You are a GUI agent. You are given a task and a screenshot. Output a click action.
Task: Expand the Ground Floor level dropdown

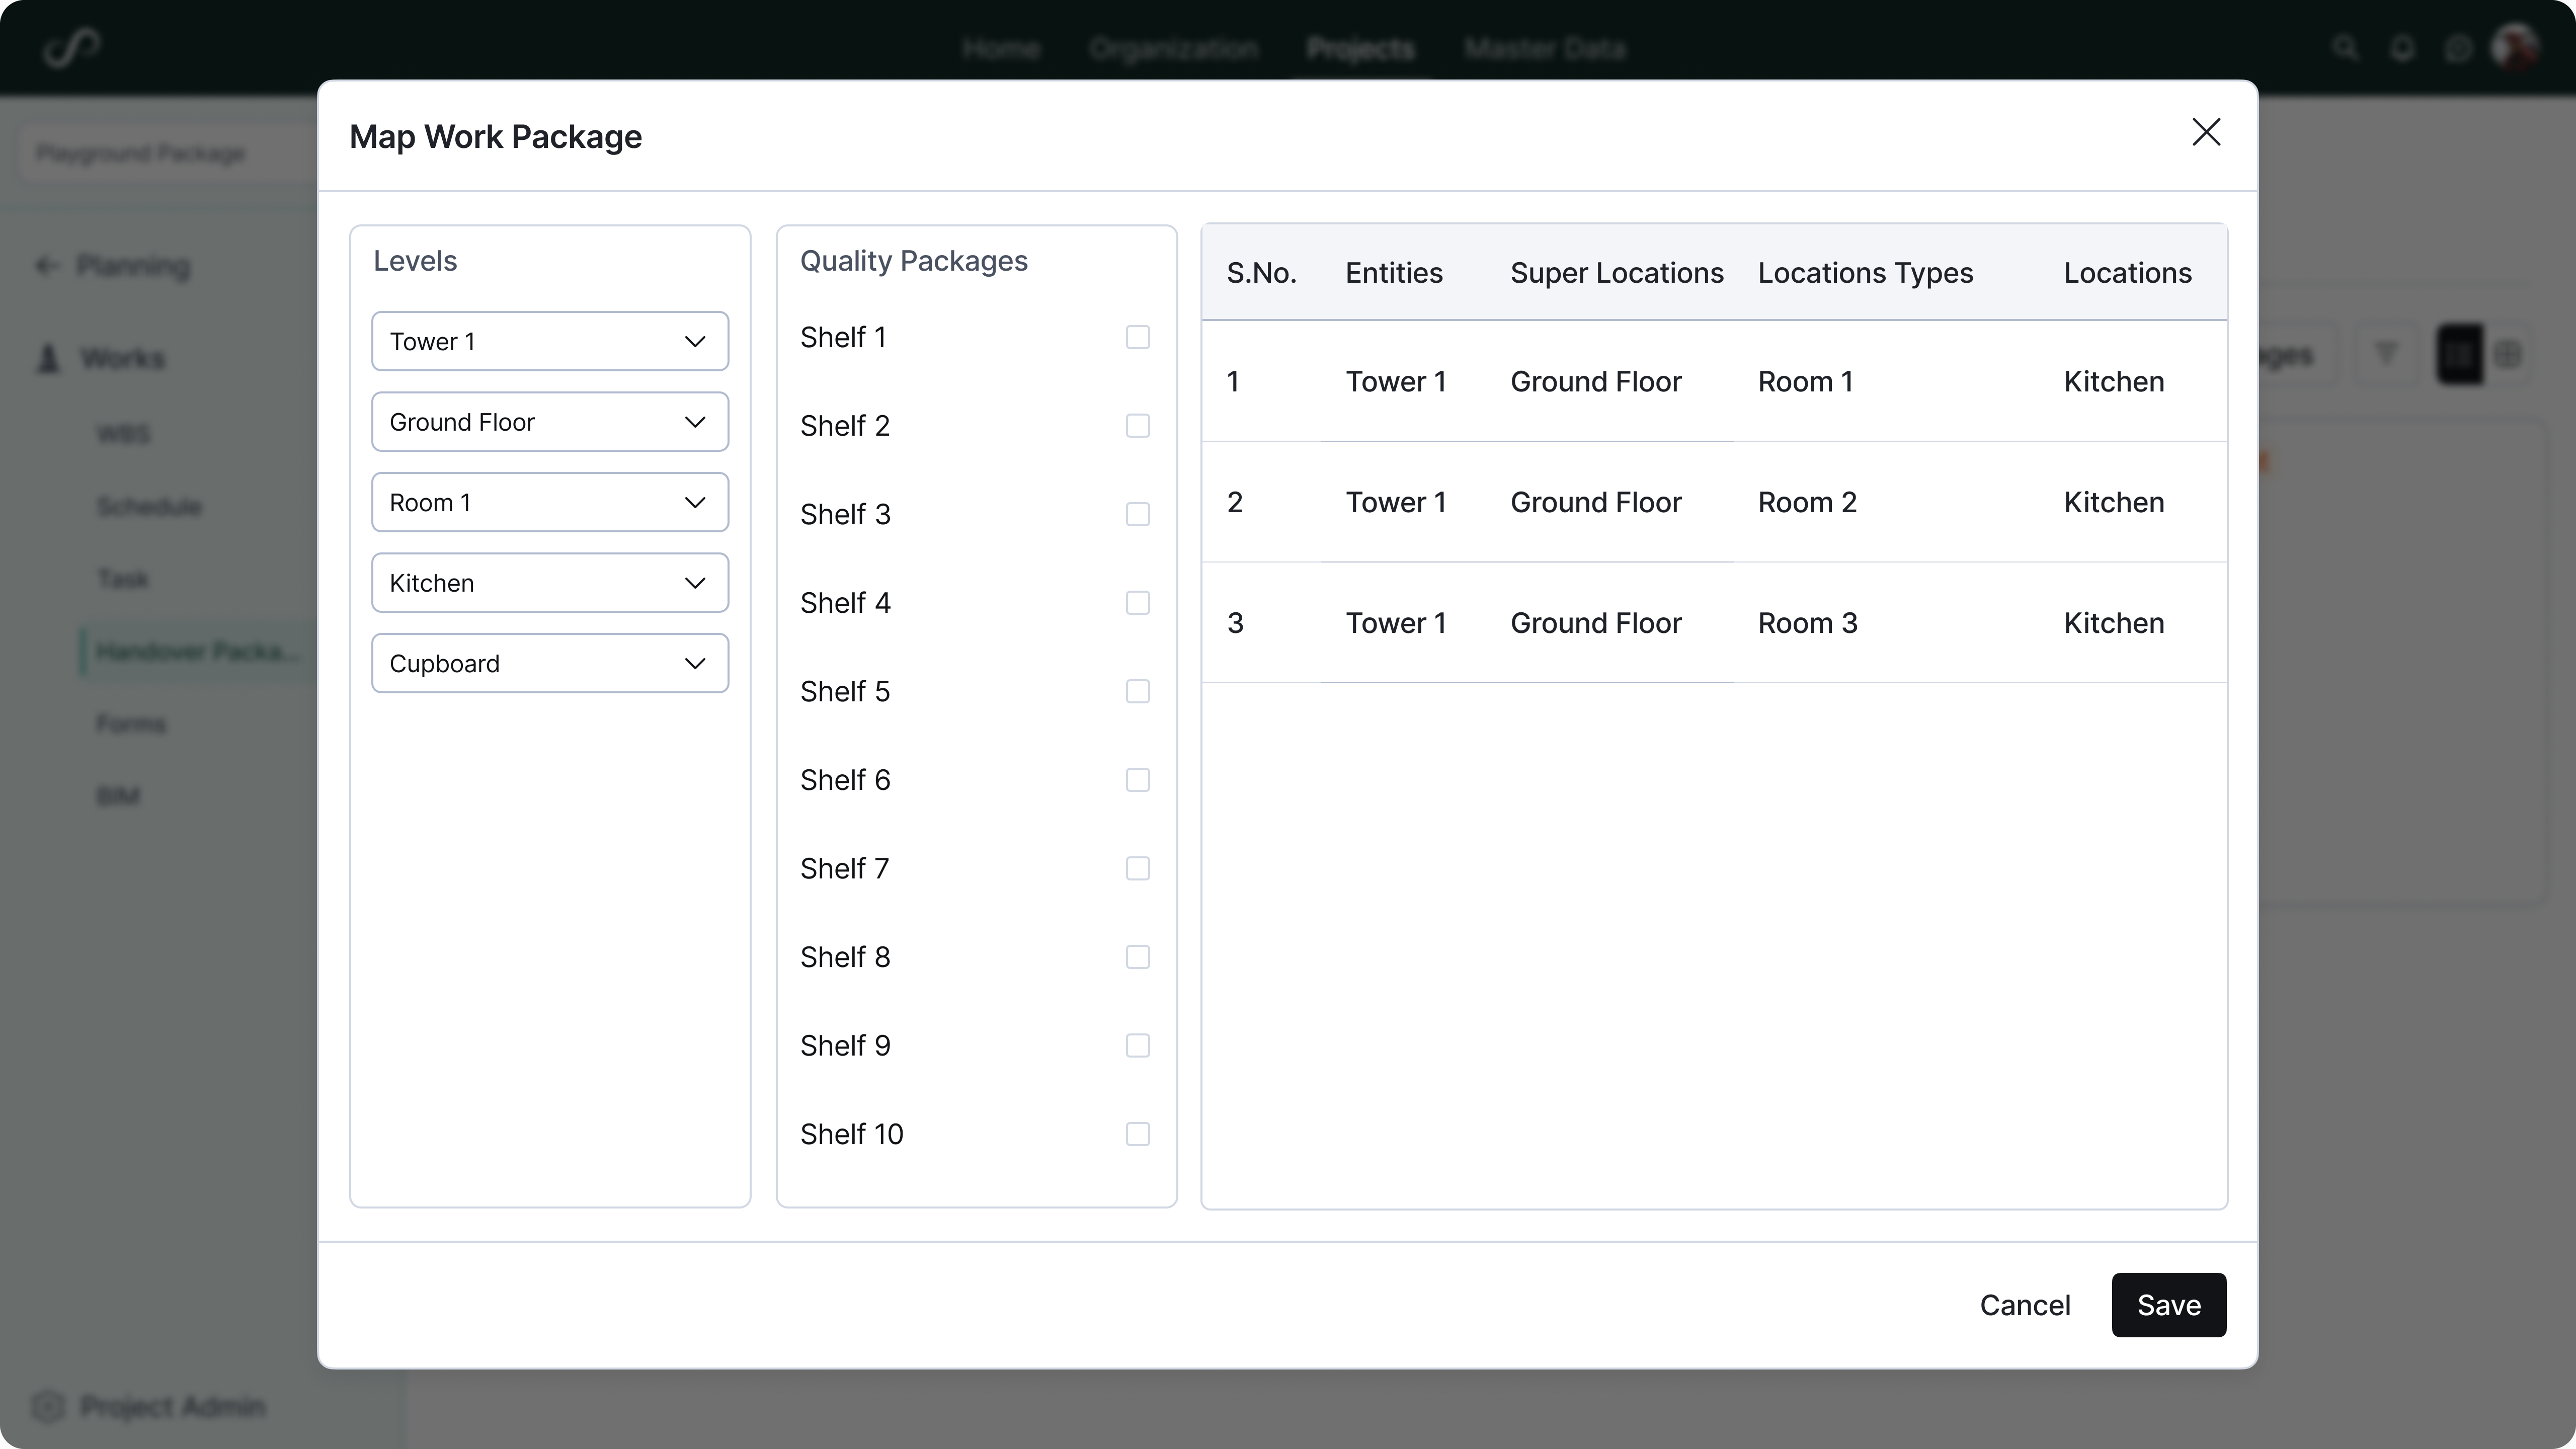click(x=549, y=421)
